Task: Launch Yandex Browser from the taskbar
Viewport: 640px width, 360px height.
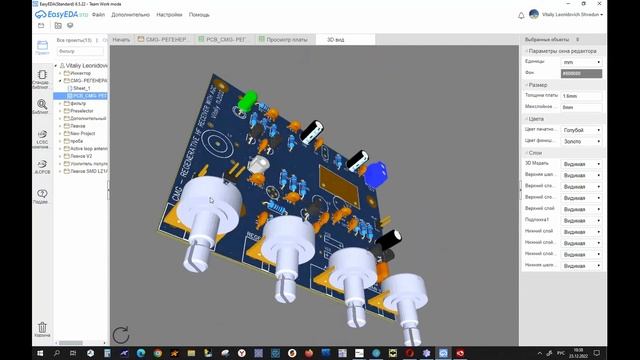Action: pos(242,353)
